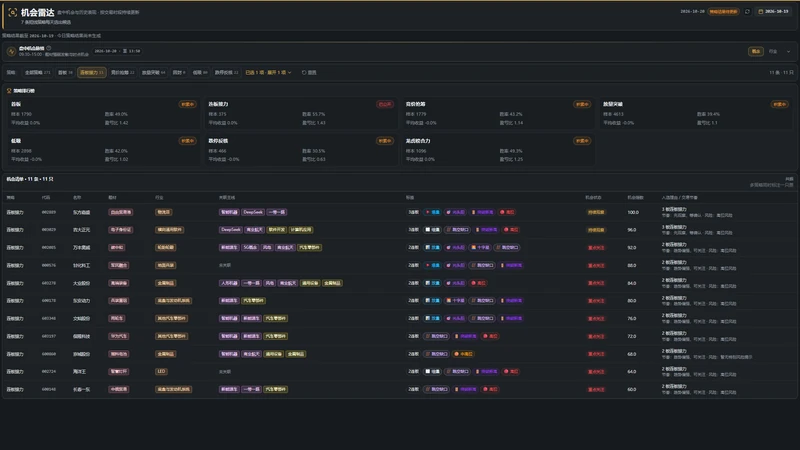Click the DeepSeek tag in 吉大正元 row

[x=231, y=230]
